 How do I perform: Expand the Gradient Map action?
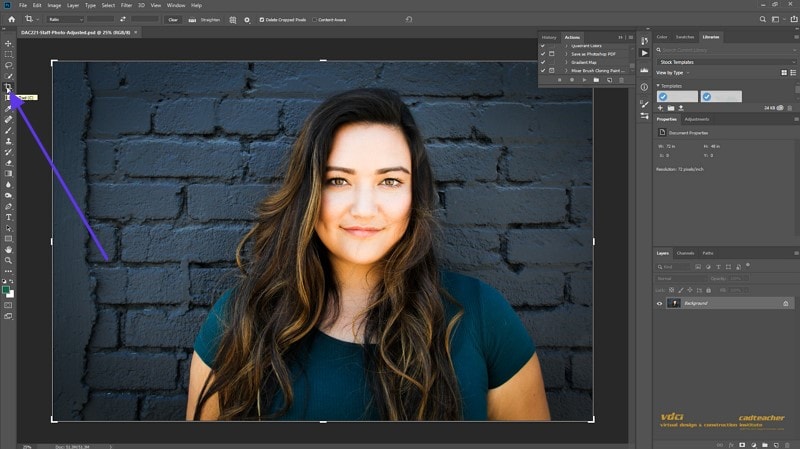[x=566, y=62]
